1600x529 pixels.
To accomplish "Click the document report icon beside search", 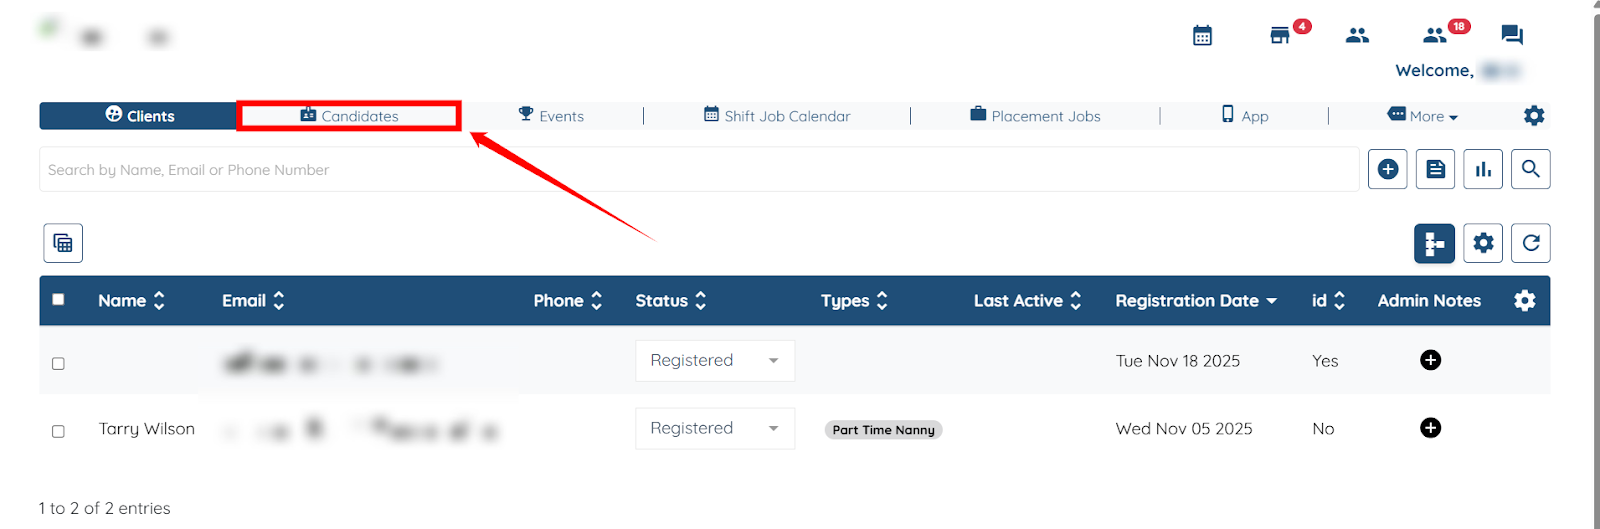I will 1435,170.
